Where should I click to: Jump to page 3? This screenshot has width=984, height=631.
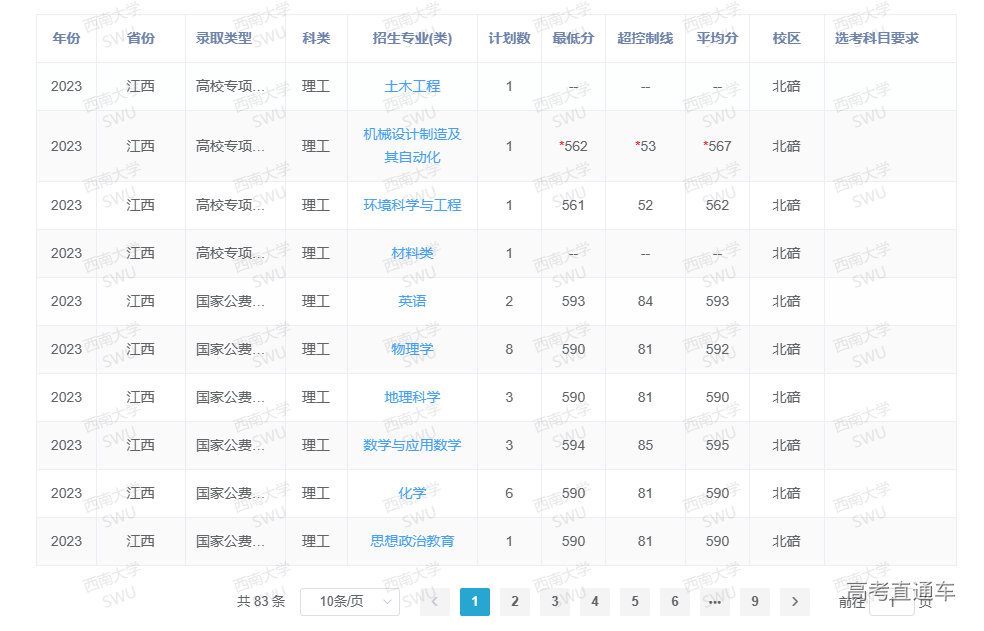554,601
